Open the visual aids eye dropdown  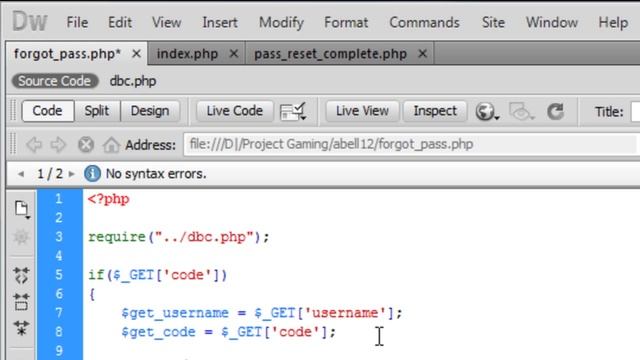521,111
